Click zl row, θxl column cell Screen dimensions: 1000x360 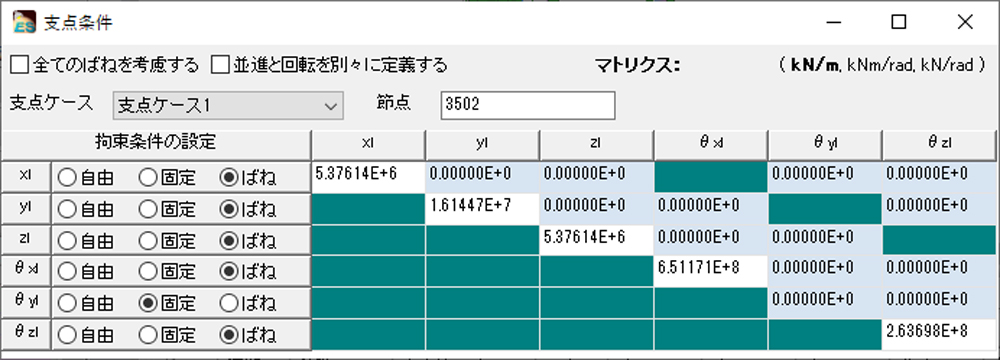[710, 241]
